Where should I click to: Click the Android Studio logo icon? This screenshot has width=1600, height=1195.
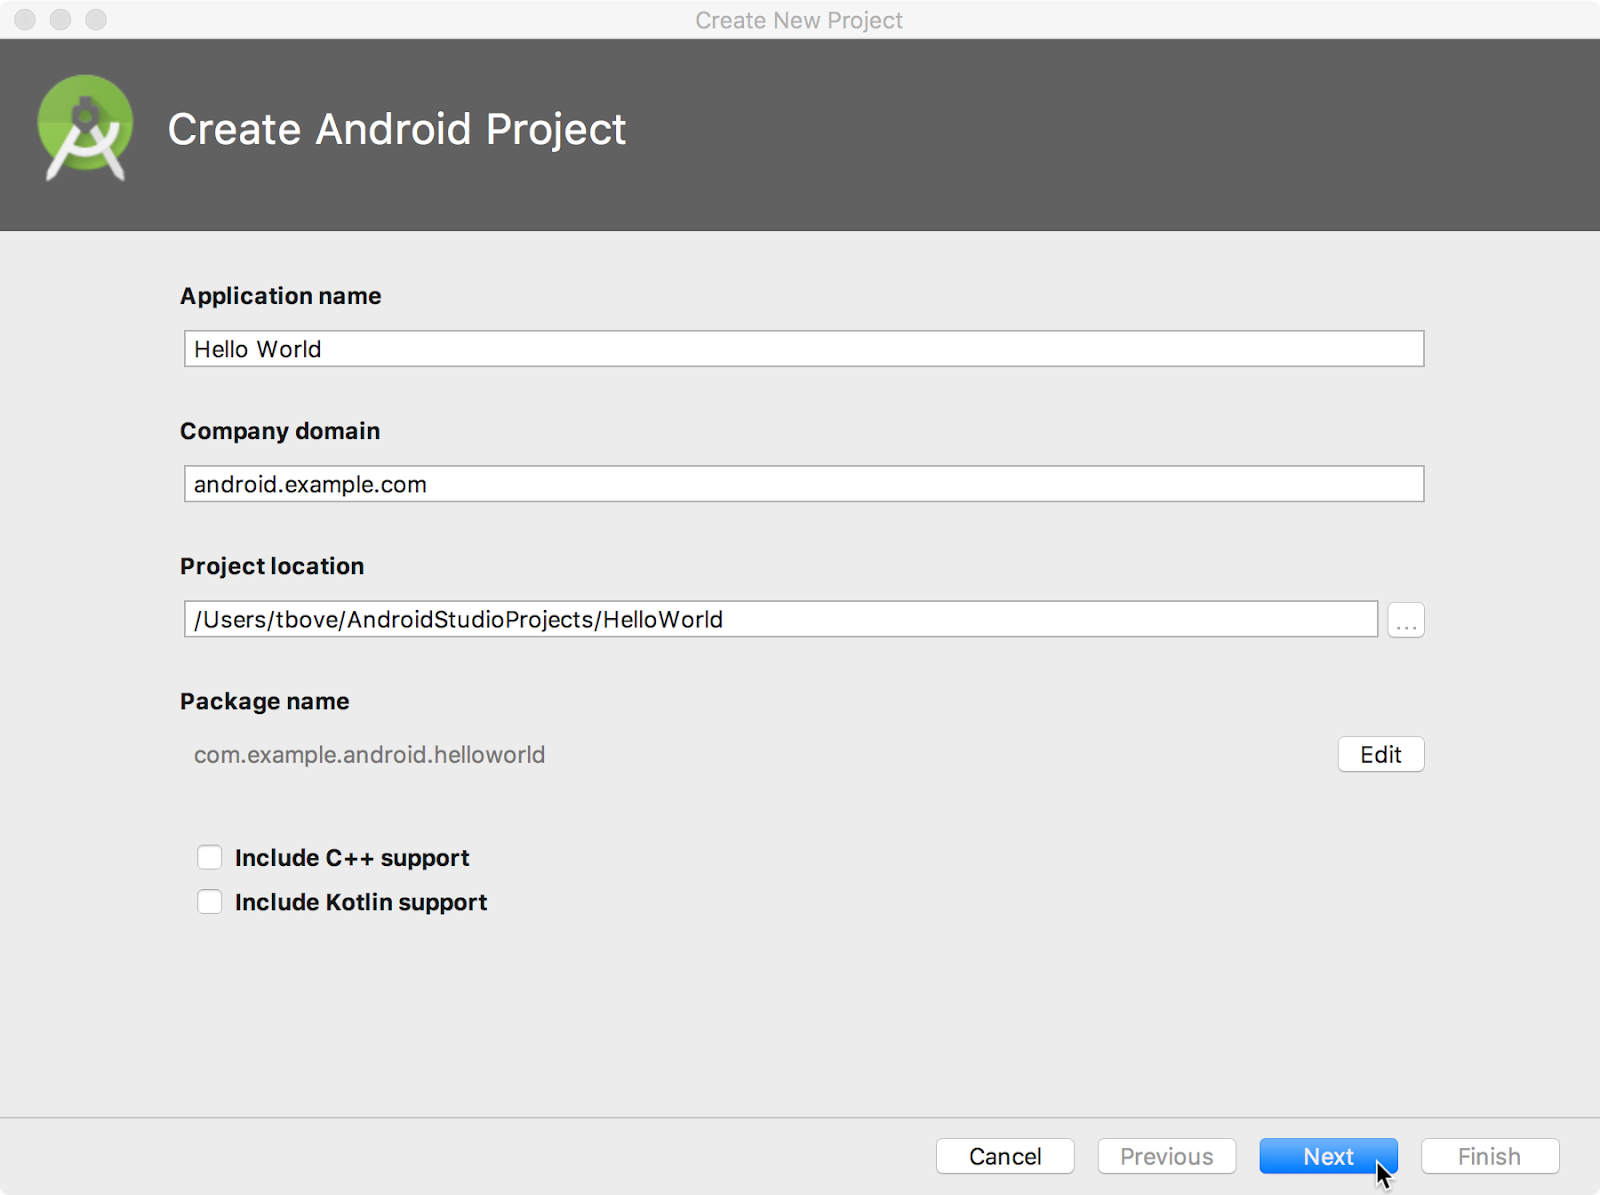click(85, 128)
